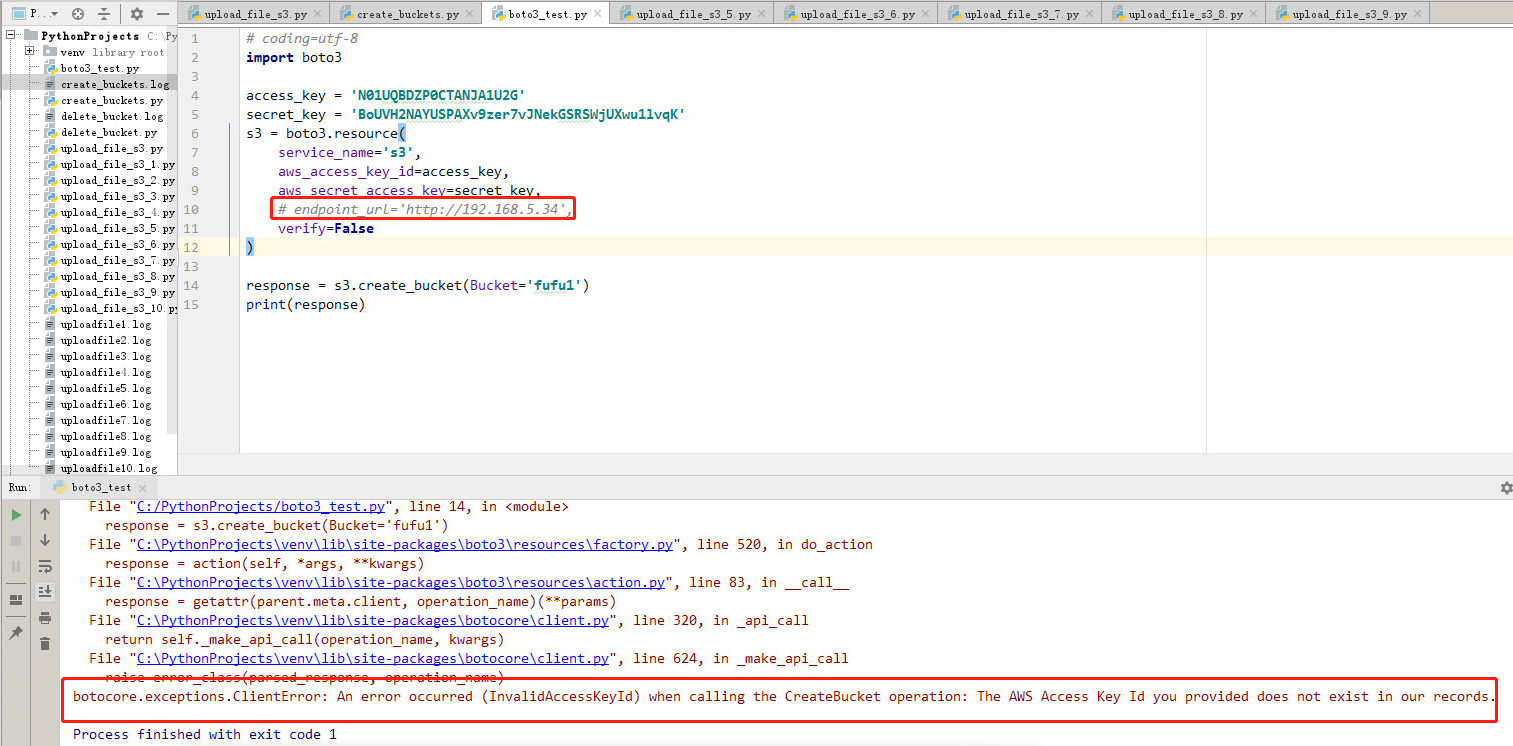This screenshot has width=1513, height=746.
Task: Close the create_buckets.py tab
Action: coord(470,14)
